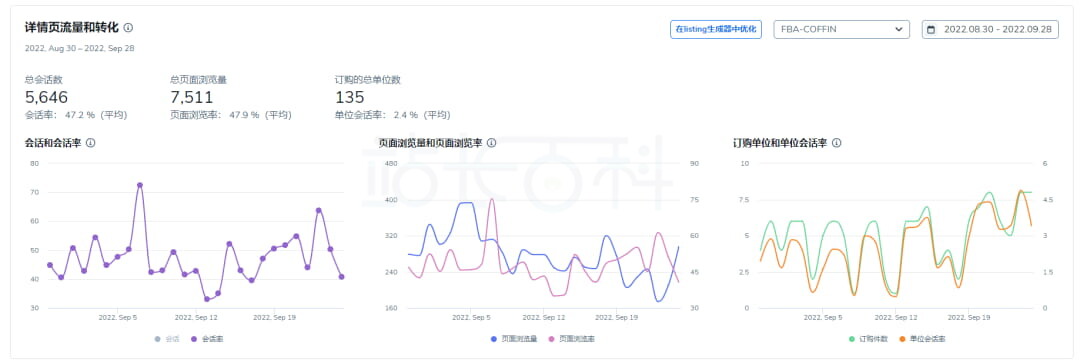Click the 订购的总单位数 label
The image size is (1080, 362).
368,80
